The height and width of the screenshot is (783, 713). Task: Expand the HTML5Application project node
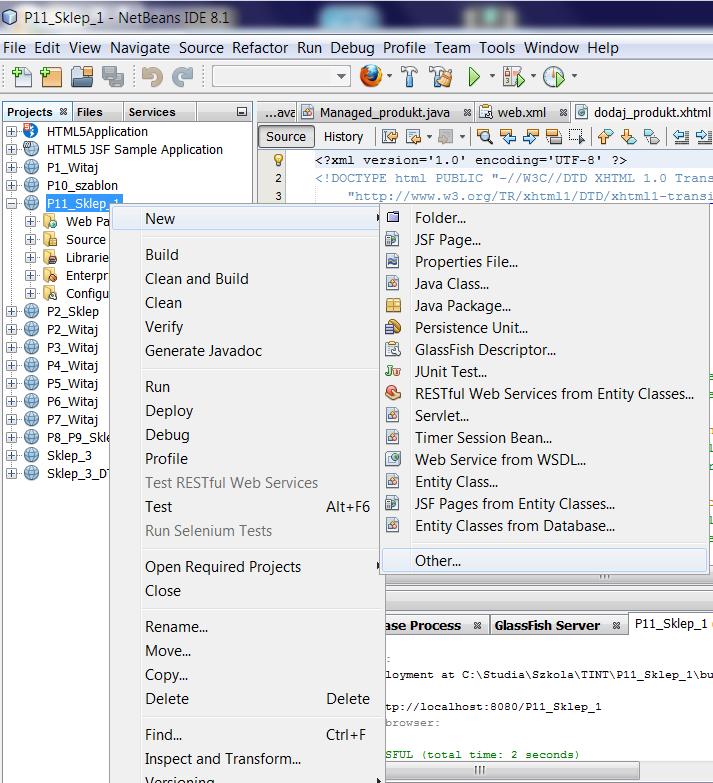[x=11, y=131]
